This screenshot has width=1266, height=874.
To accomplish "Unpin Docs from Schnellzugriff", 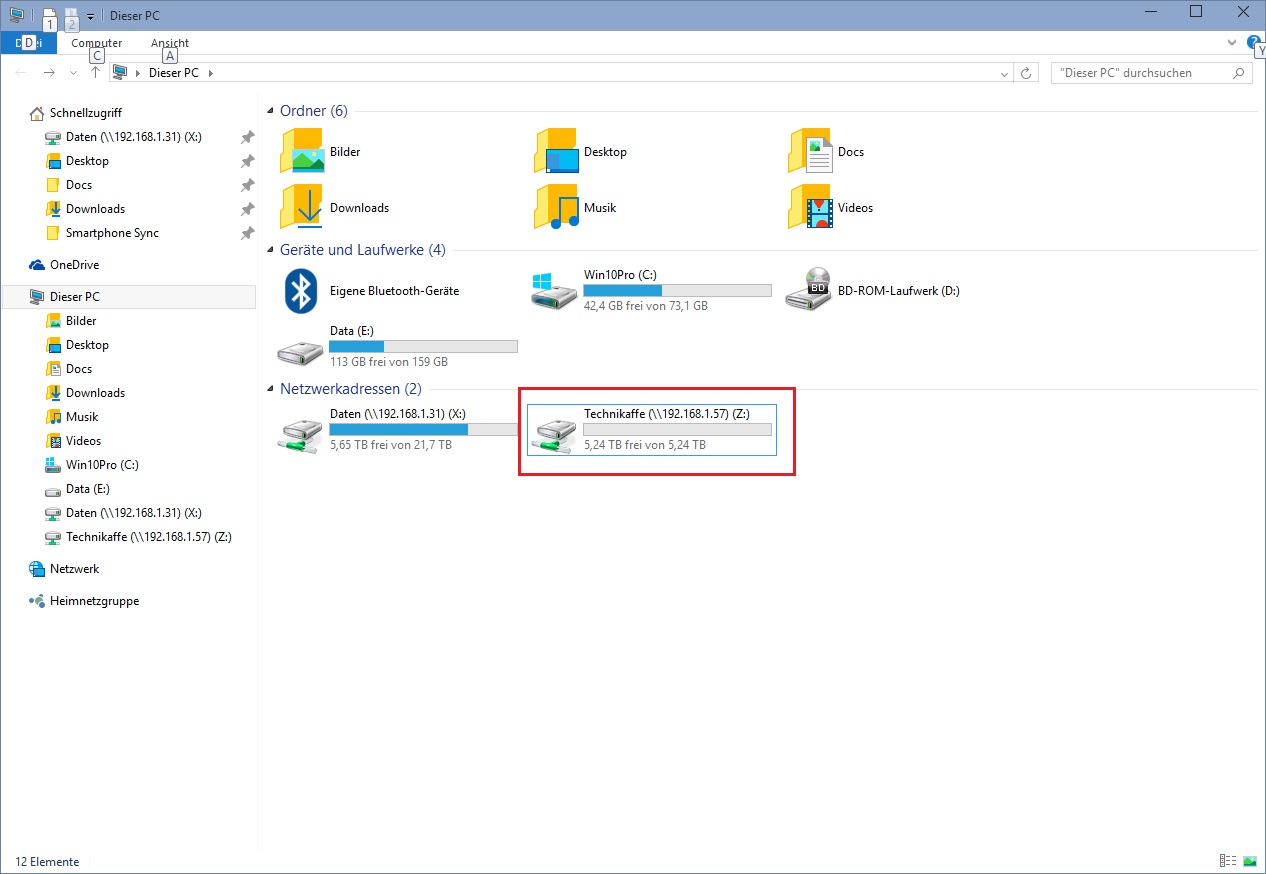I will (x=247, y=185).
